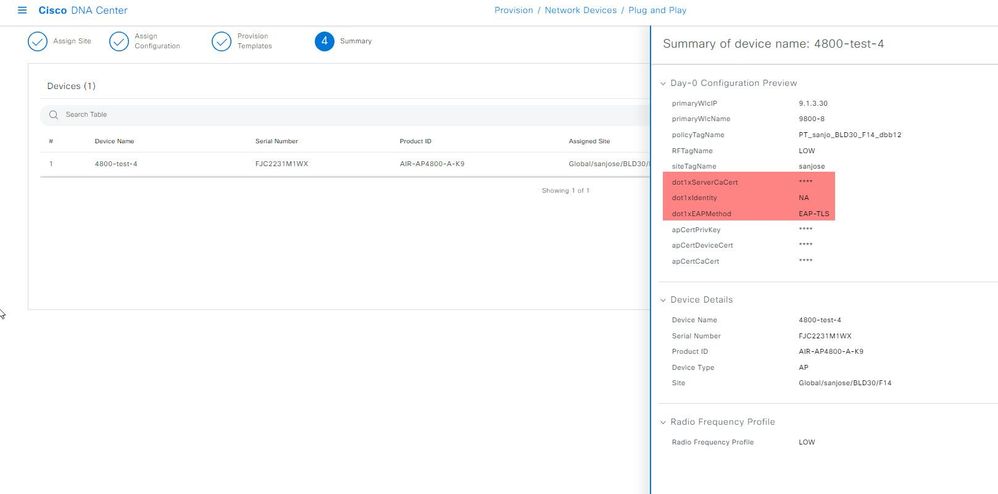
Task: Focus the Search Table field
Action: click(x=344, y=115)
